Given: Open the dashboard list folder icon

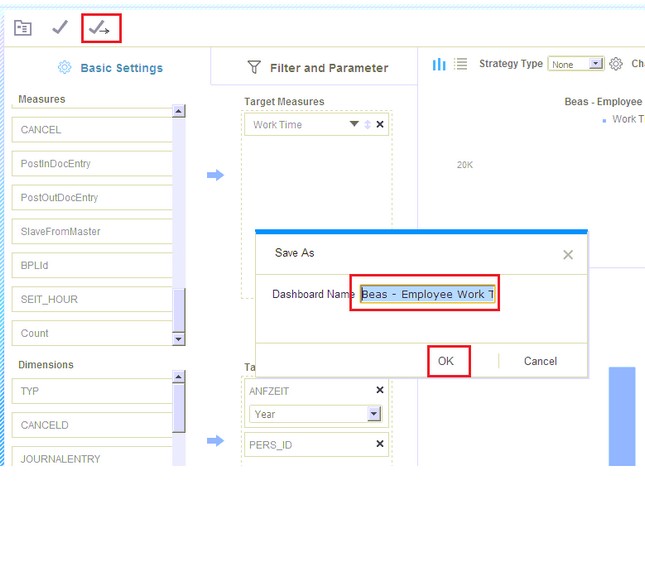Looking at the screenshot, I should [22, 28].
